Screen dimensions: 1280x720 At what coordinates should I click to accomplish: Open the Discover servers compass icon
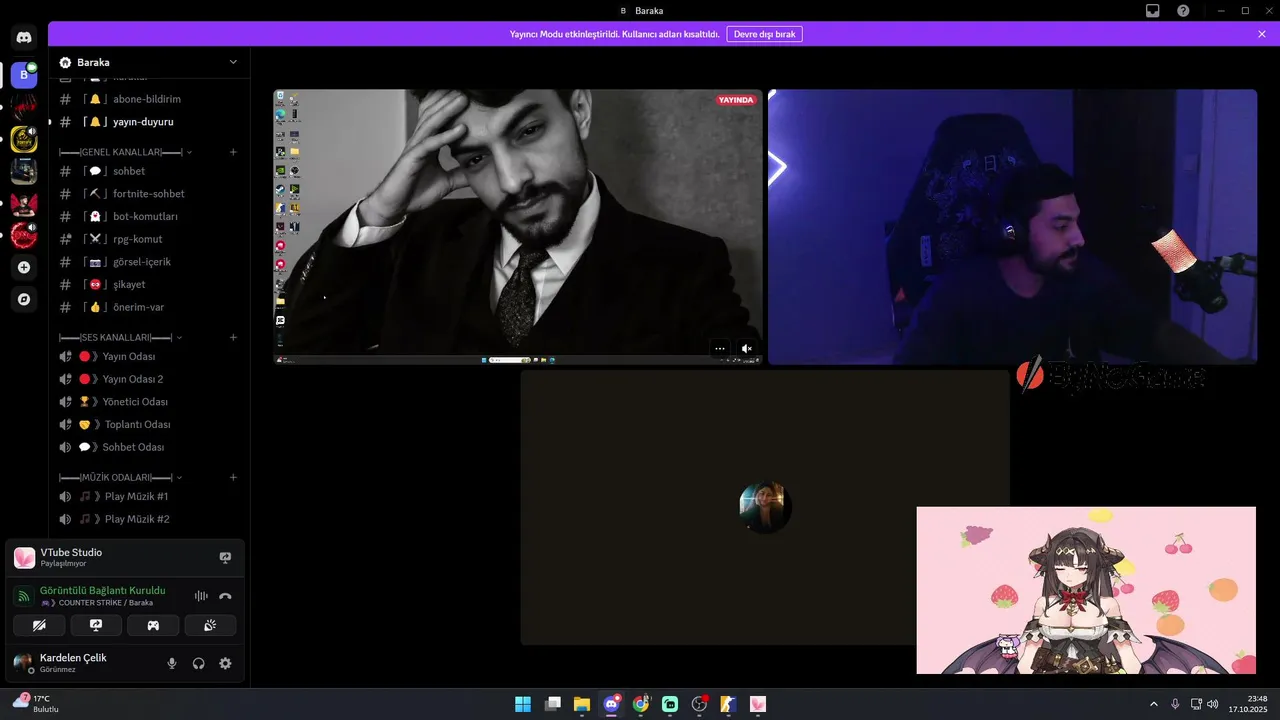pyautogui.click(x=24, y=299)
